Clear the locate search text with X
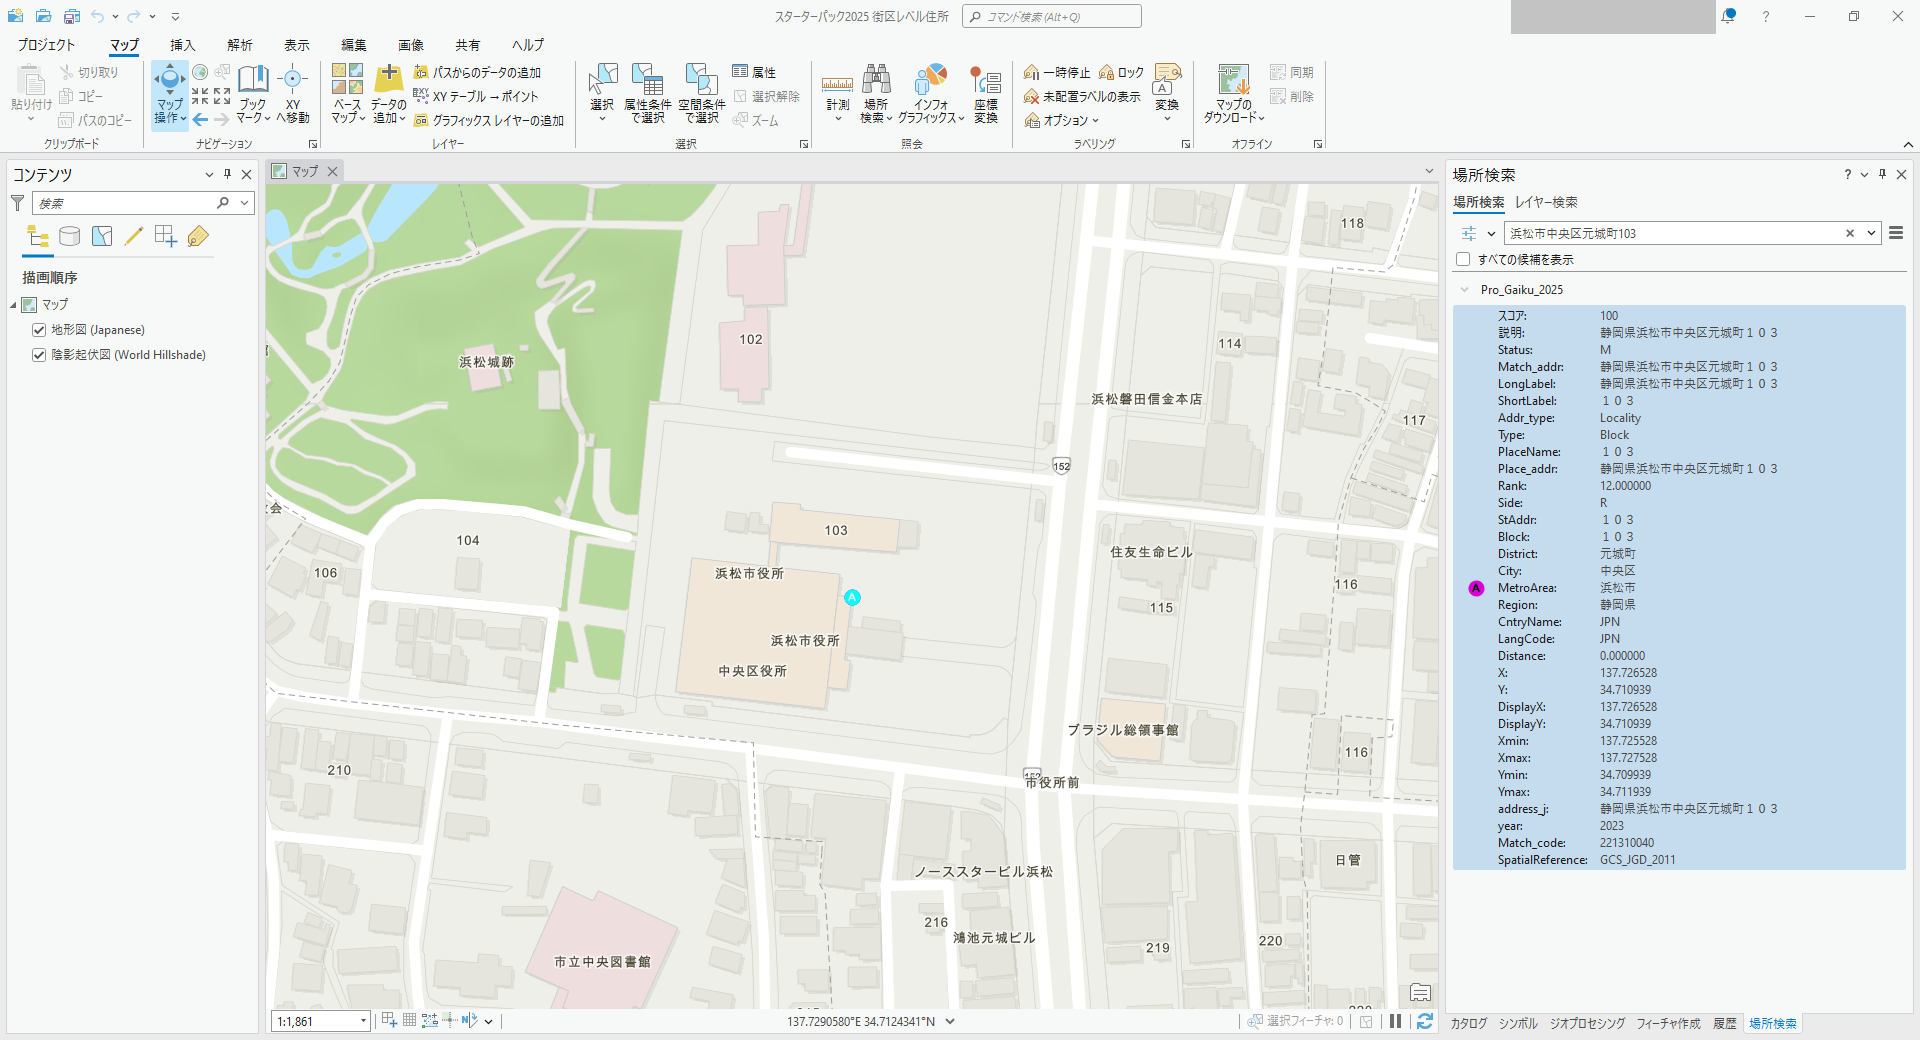 [1850, 233]
